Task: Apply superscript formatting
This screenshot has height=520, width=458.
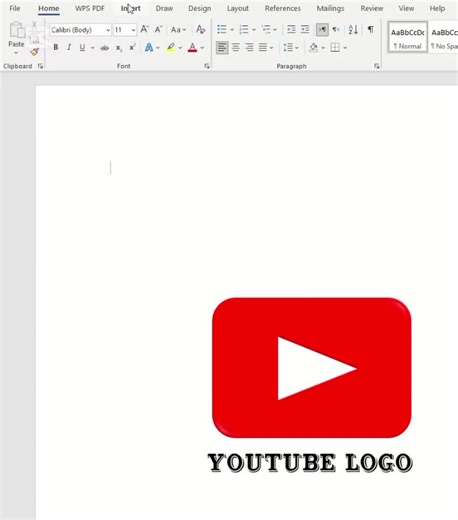Action: 132,48
